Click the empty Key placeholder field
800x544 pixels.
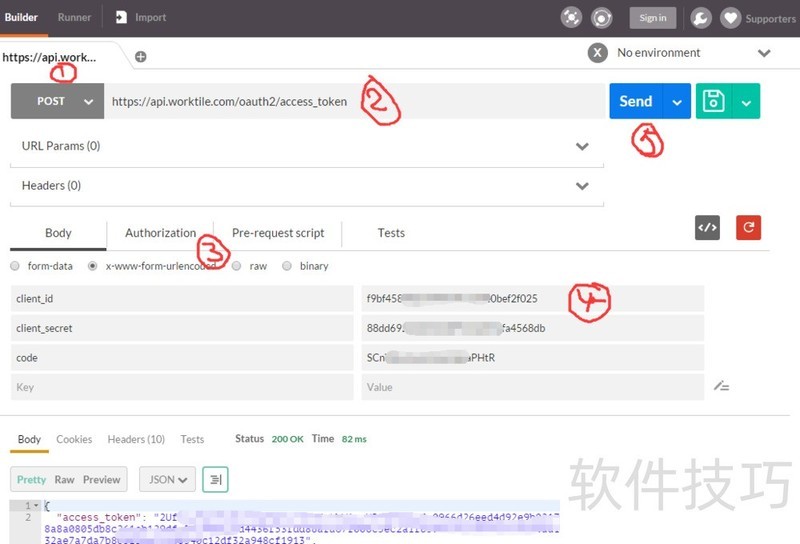pos(182,387)
